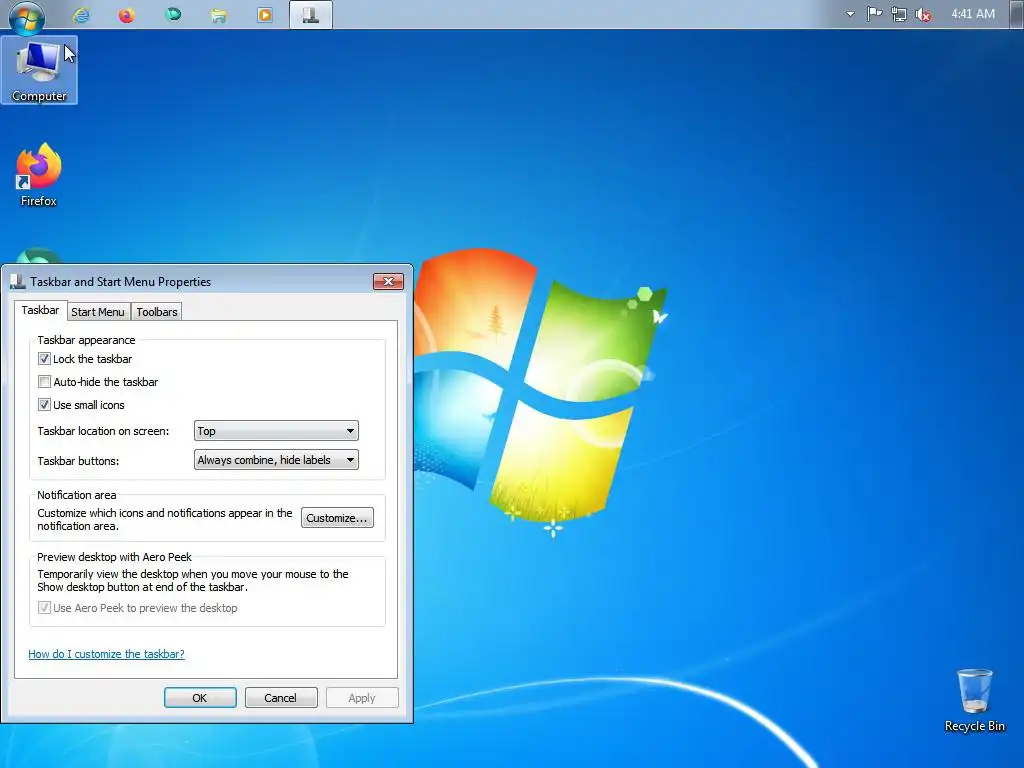Click Customize notification area button
Viewport: 1024px width, 768px height.
337,518
